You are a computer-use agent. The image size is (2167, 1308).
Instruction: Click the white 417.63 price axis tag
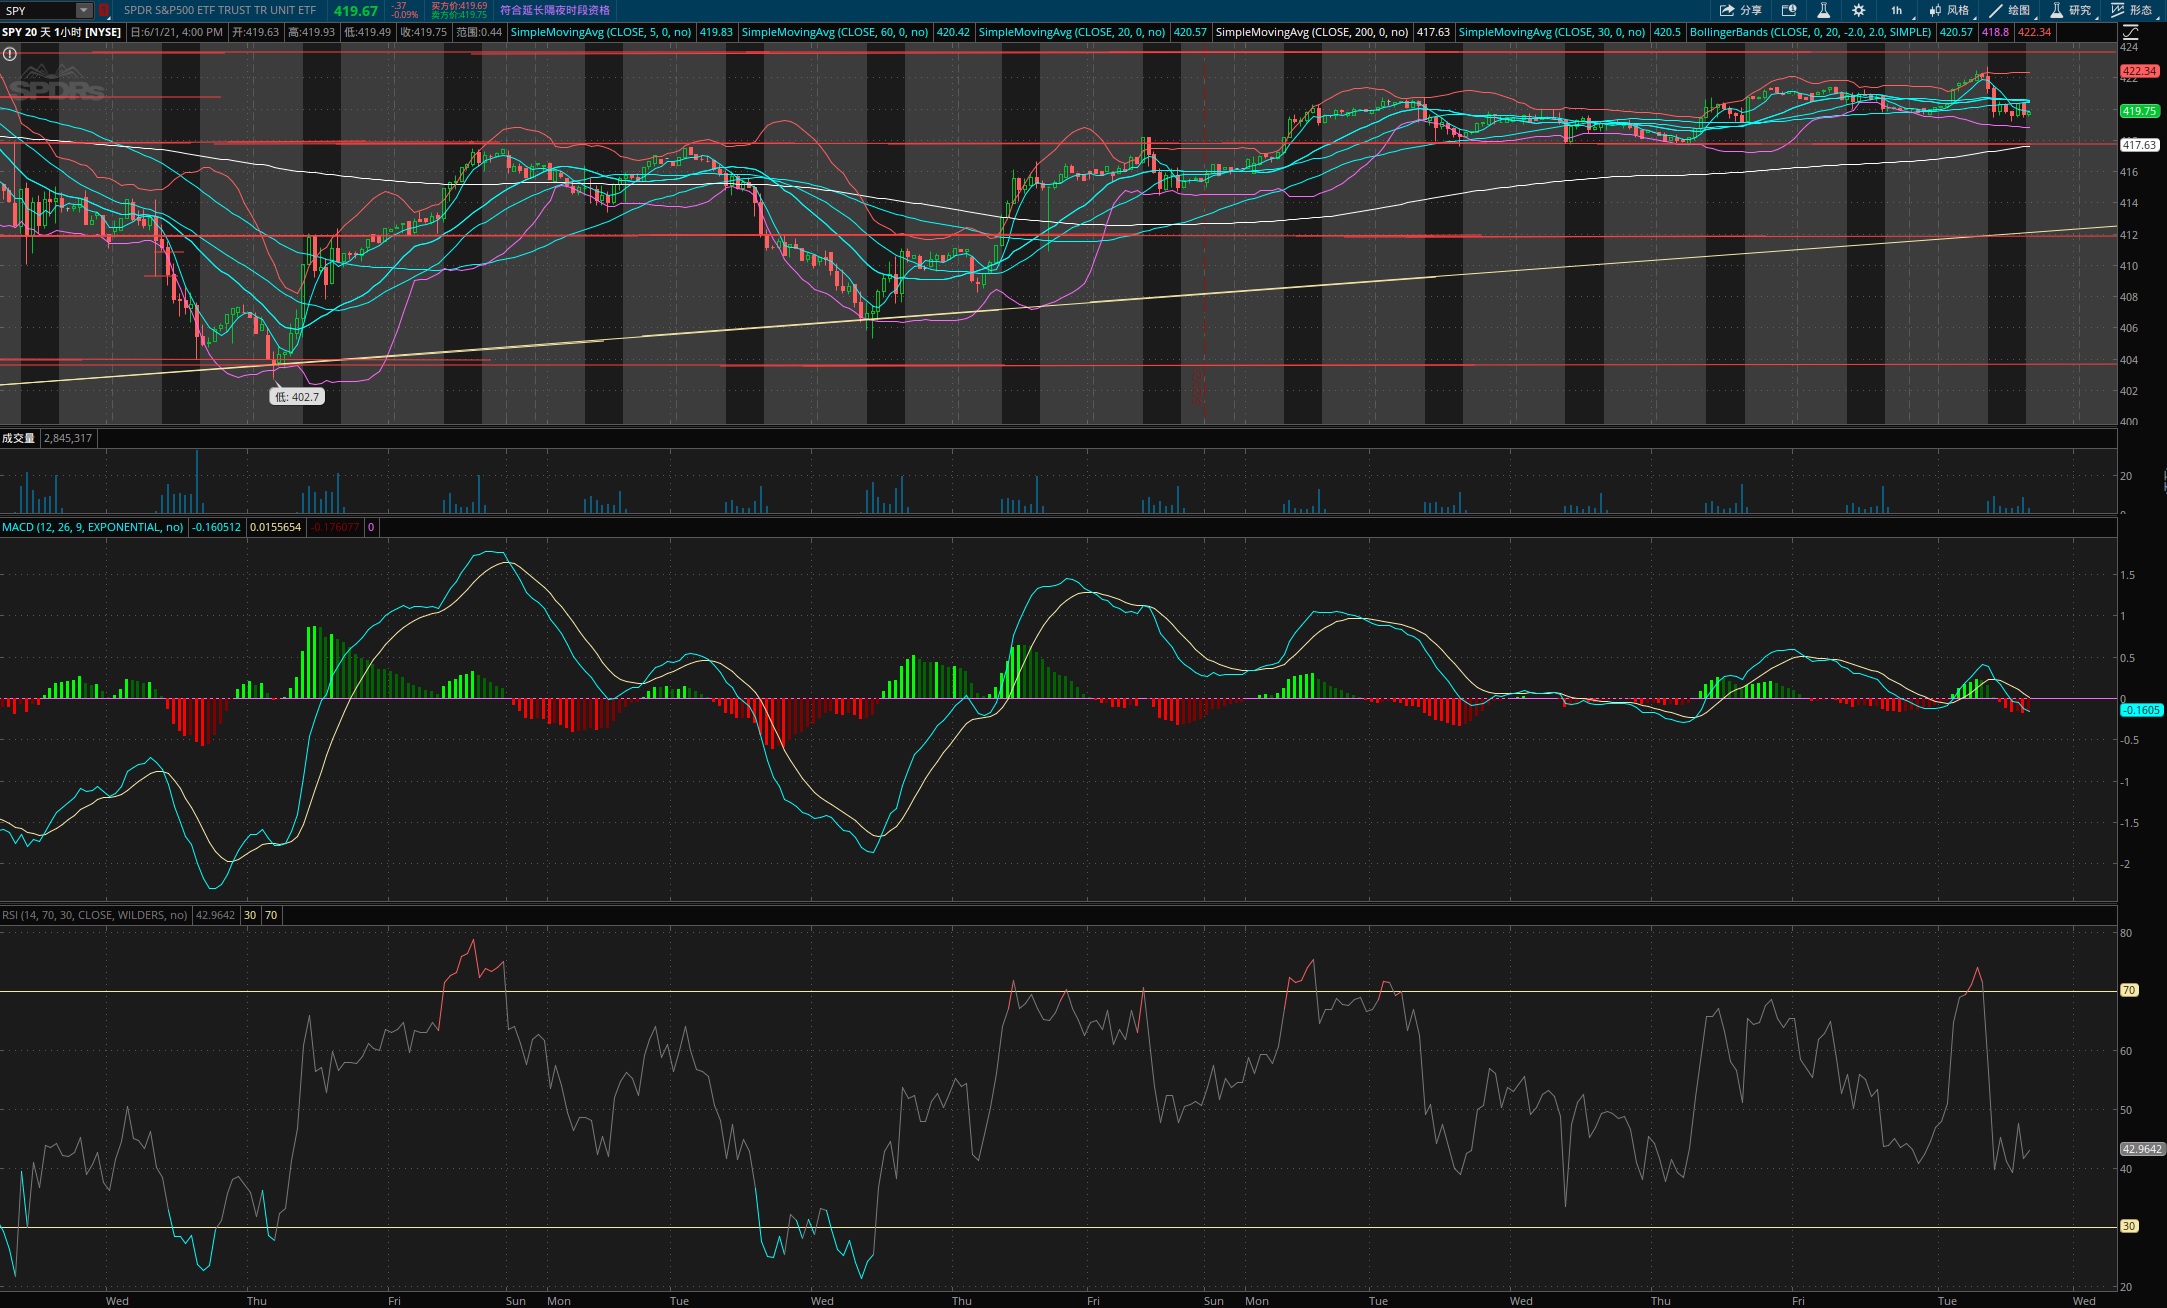(x=2139, y=145)
